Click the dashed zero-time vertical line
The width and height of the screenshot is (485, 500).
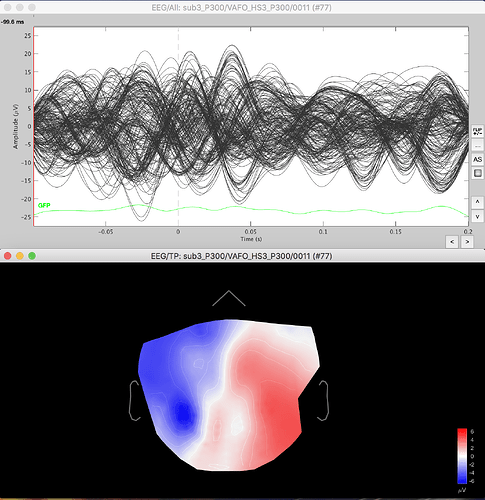178,127
